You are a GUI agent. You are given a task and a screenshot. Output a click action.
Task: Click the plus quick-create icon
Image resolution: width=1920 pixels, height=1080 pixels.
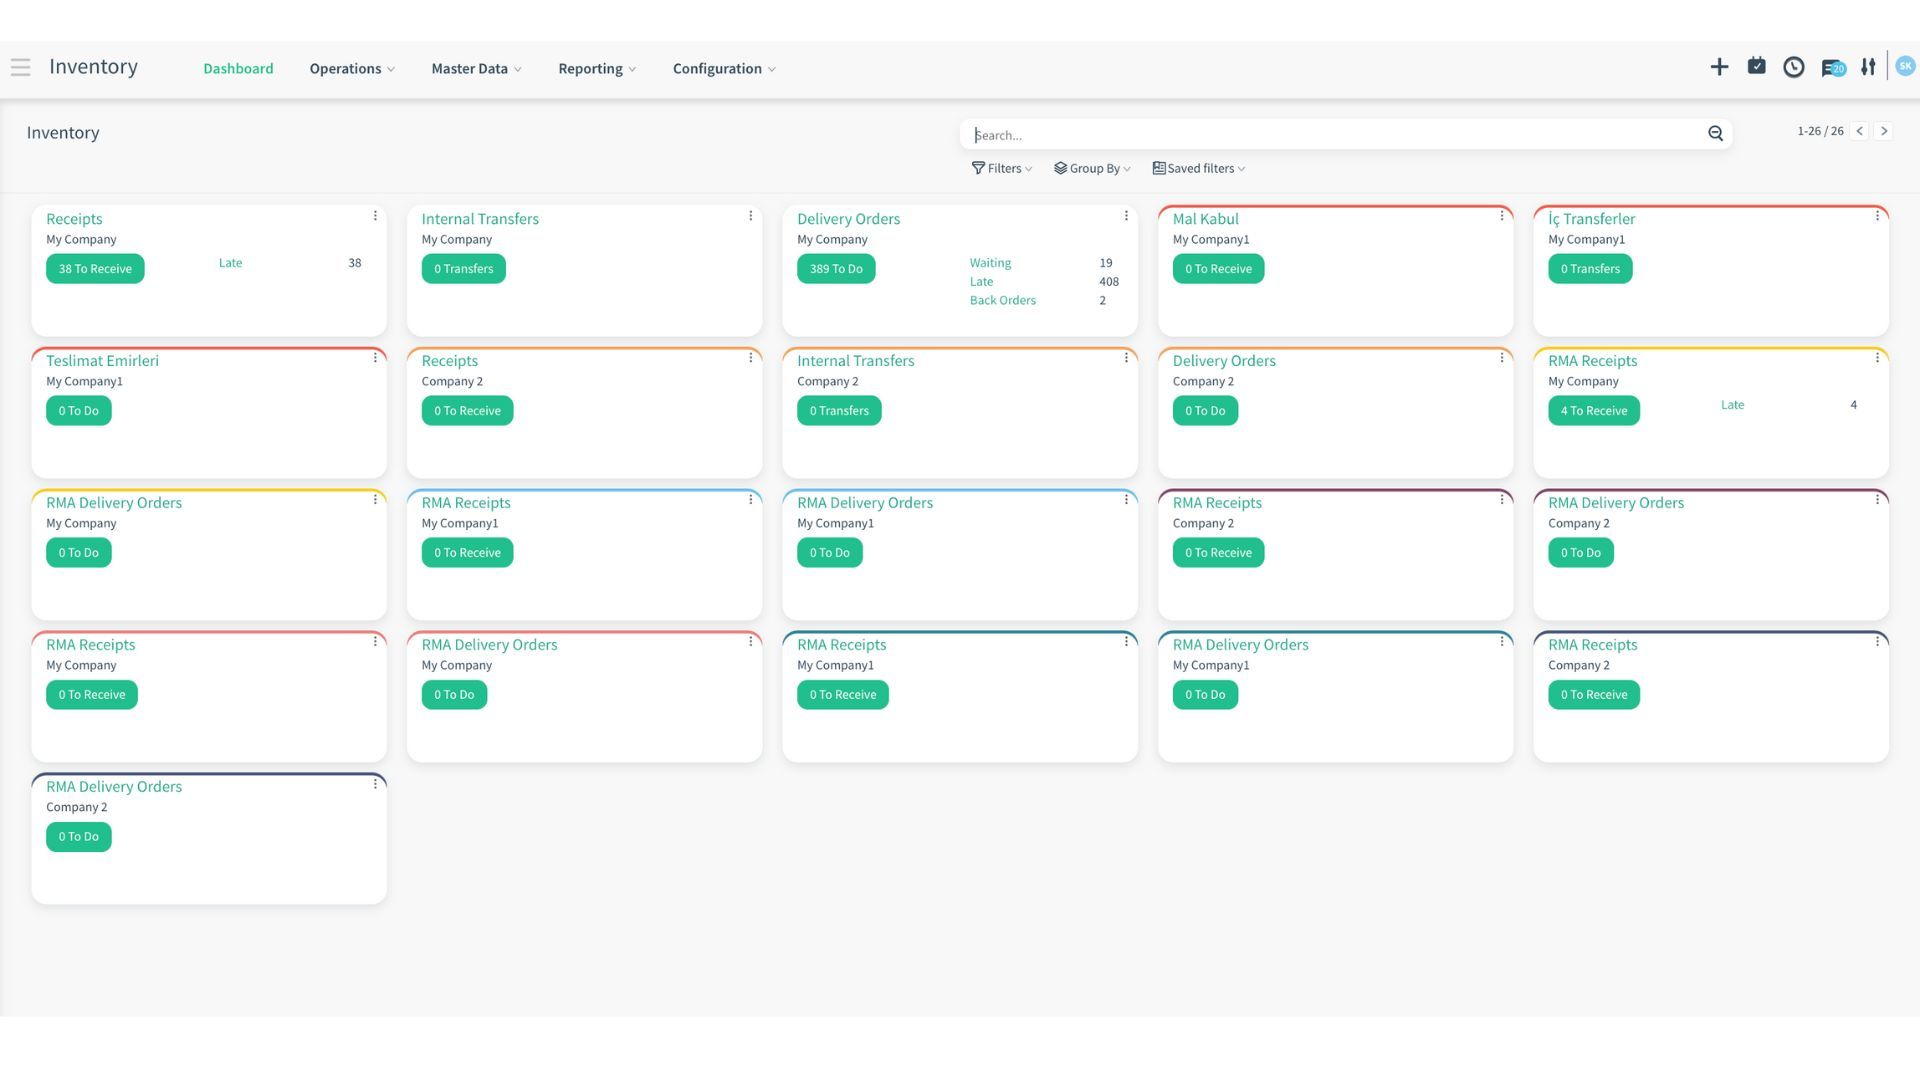pos(1719,67)
